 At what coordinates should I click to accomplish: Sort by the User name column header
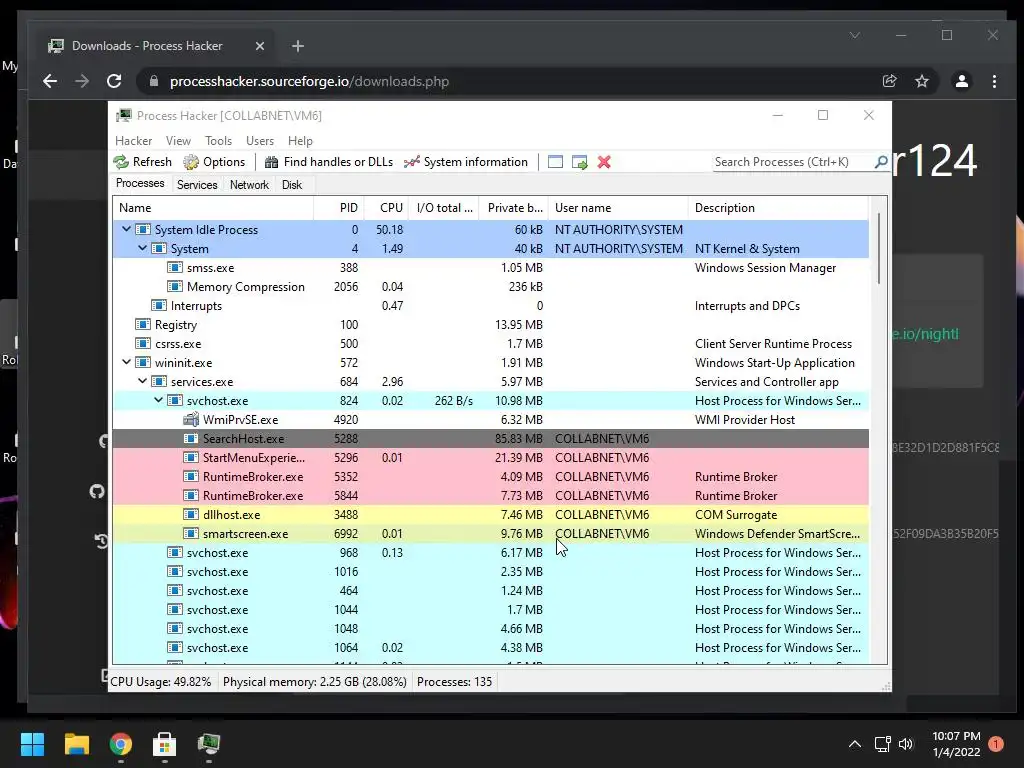coord(618,208)
